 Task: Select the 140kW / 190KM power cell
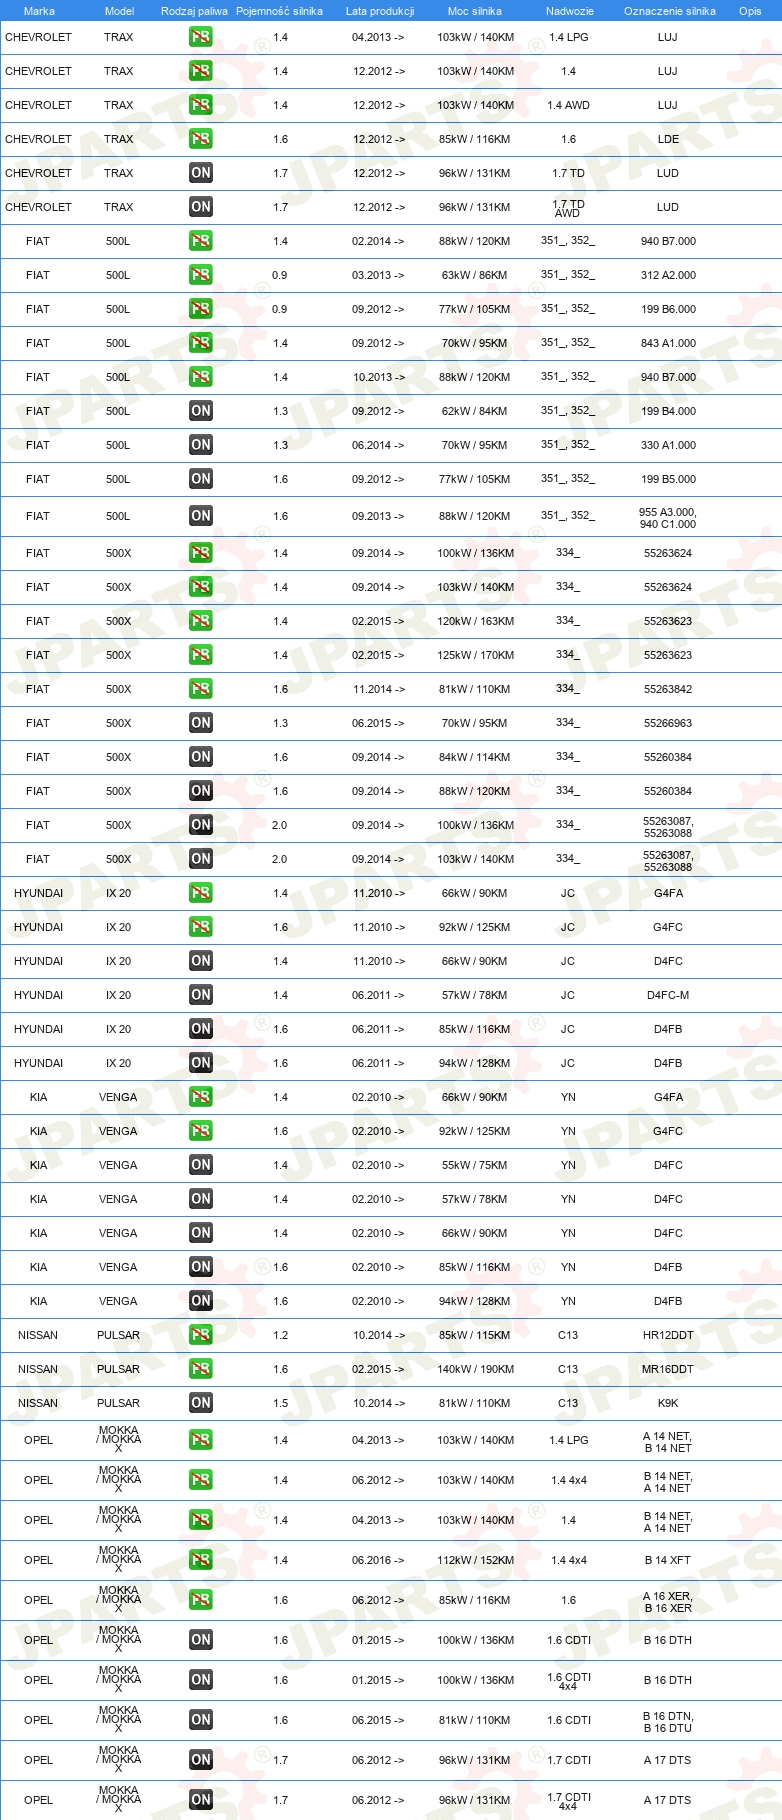pyautogui.click(x=475, y=1369)
